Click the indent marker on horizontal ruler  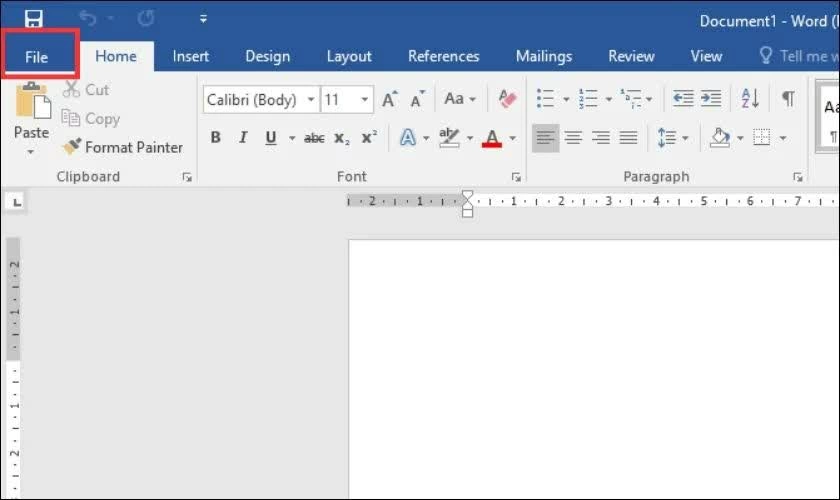pos(467,204)
